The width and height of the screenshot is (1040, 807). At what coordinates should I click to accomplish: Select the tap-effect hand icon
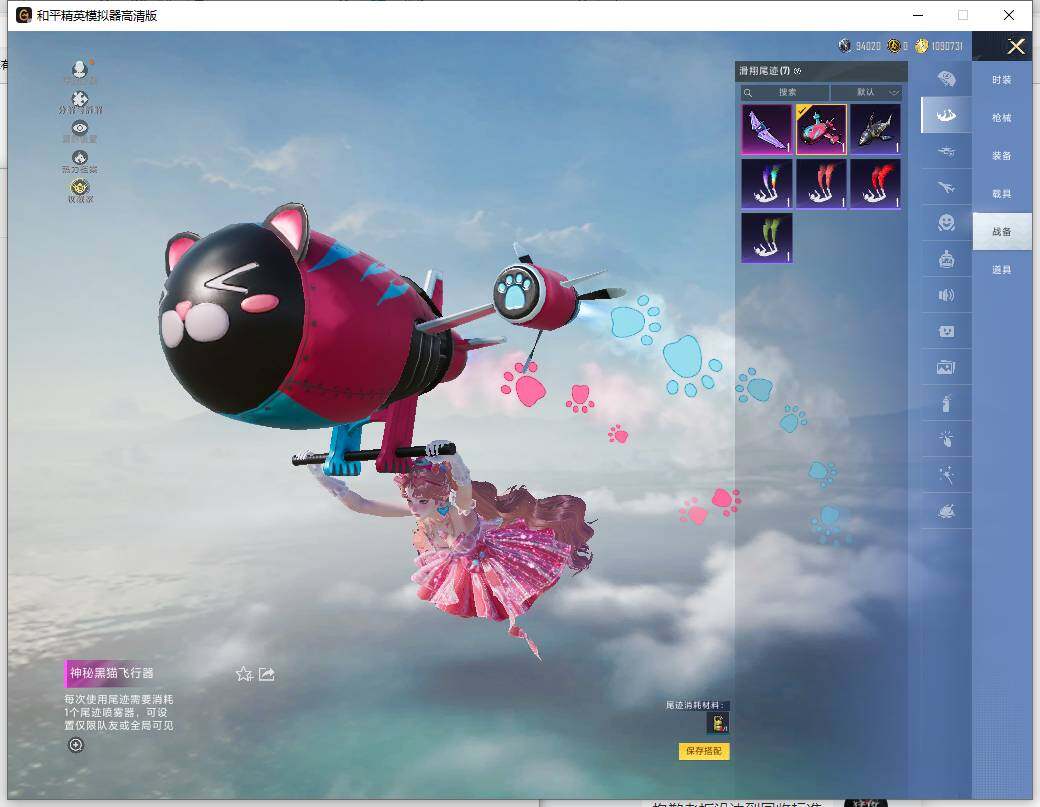[x=946, y=438]
